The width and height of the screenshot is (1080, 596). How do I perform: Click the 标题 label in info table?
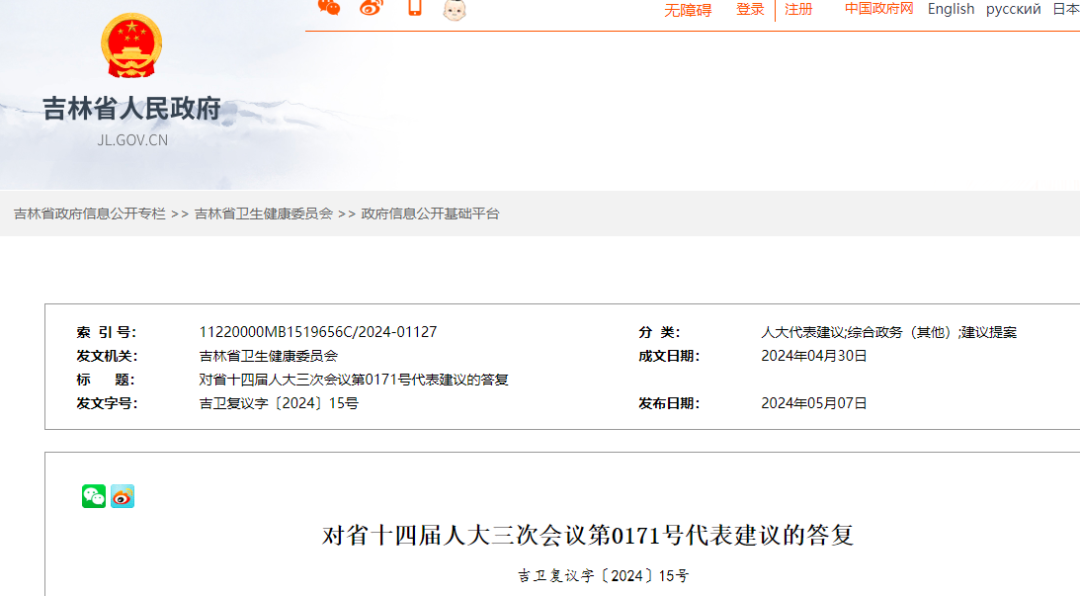click(x=105, y=380)
